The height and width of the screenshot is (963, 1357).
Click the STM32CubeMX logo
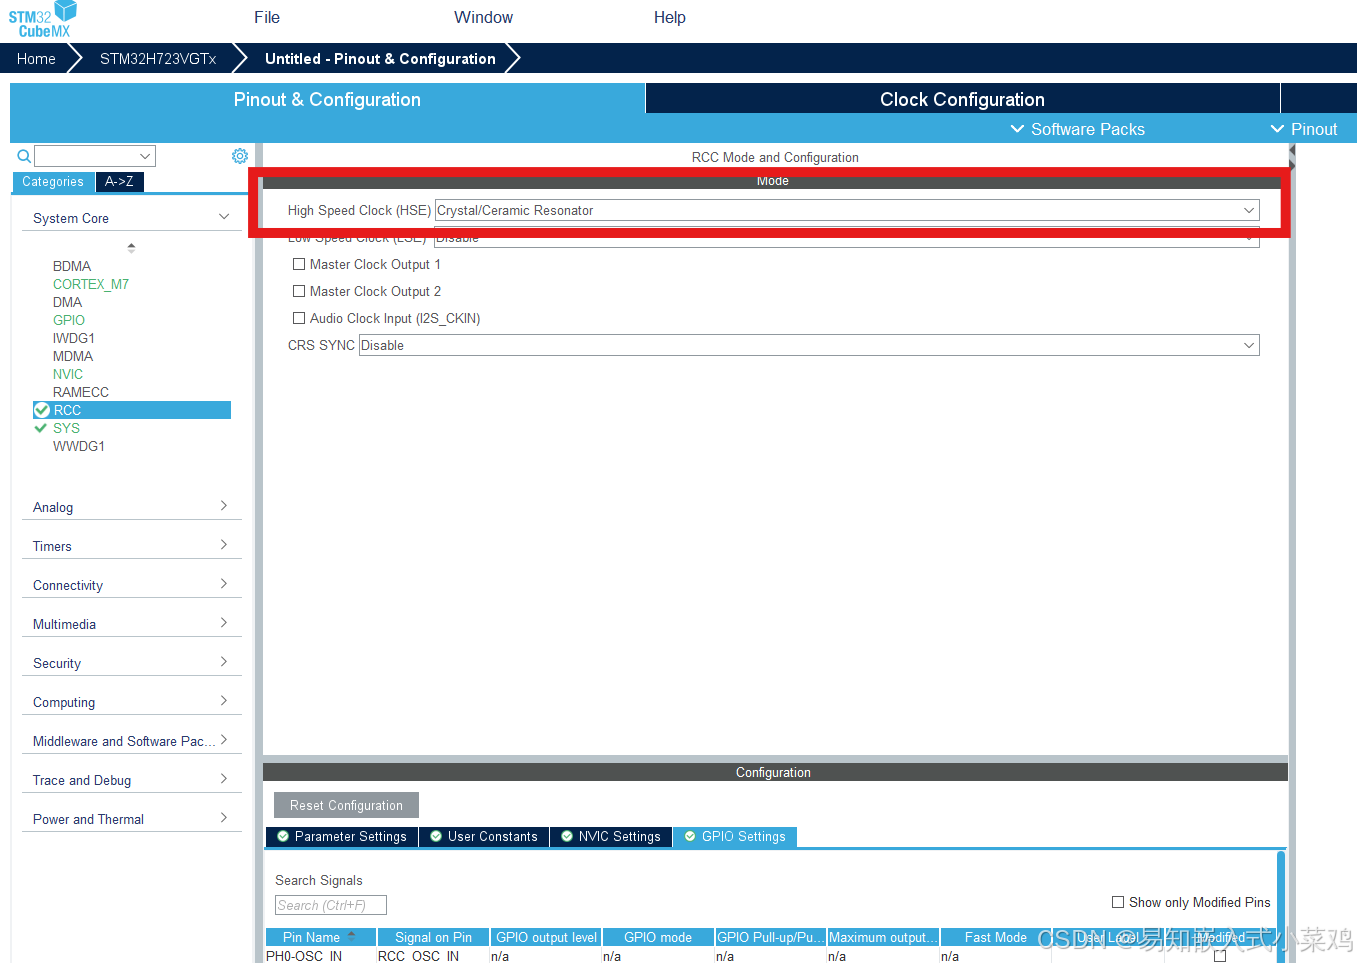click(43, 20)
